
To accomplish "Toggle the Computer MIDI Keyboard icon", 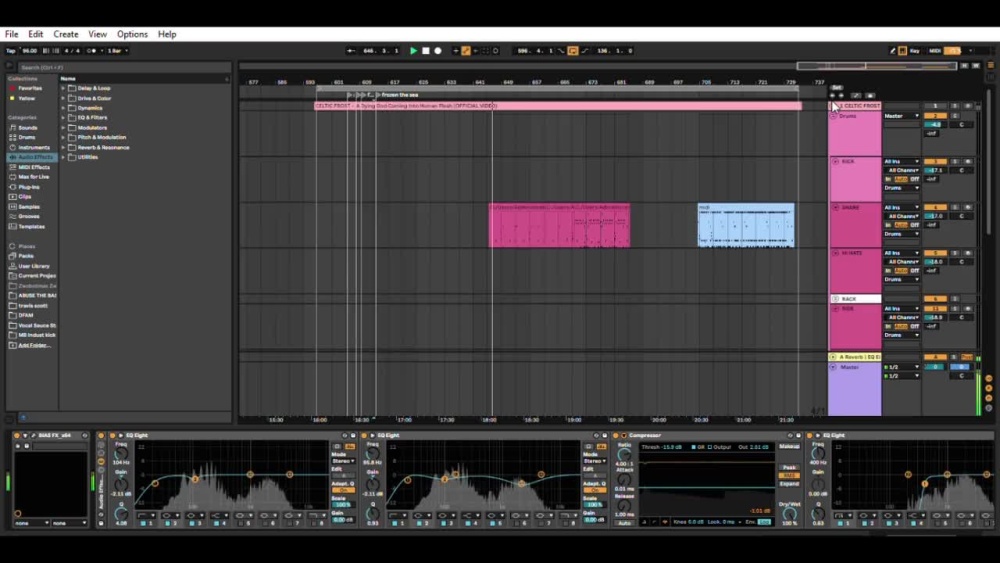I will point(902,51).
